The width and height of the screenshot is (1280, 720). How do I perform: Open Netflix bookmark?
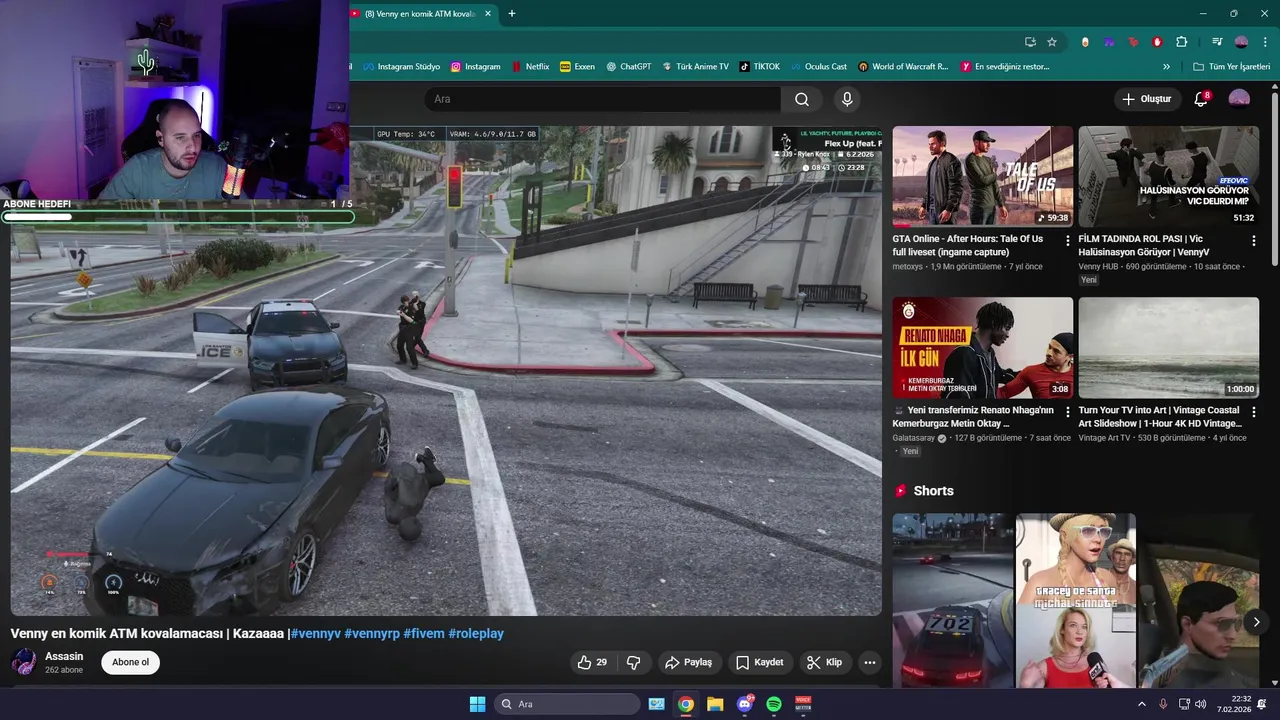pyautogui.click(x=530, y=66)
